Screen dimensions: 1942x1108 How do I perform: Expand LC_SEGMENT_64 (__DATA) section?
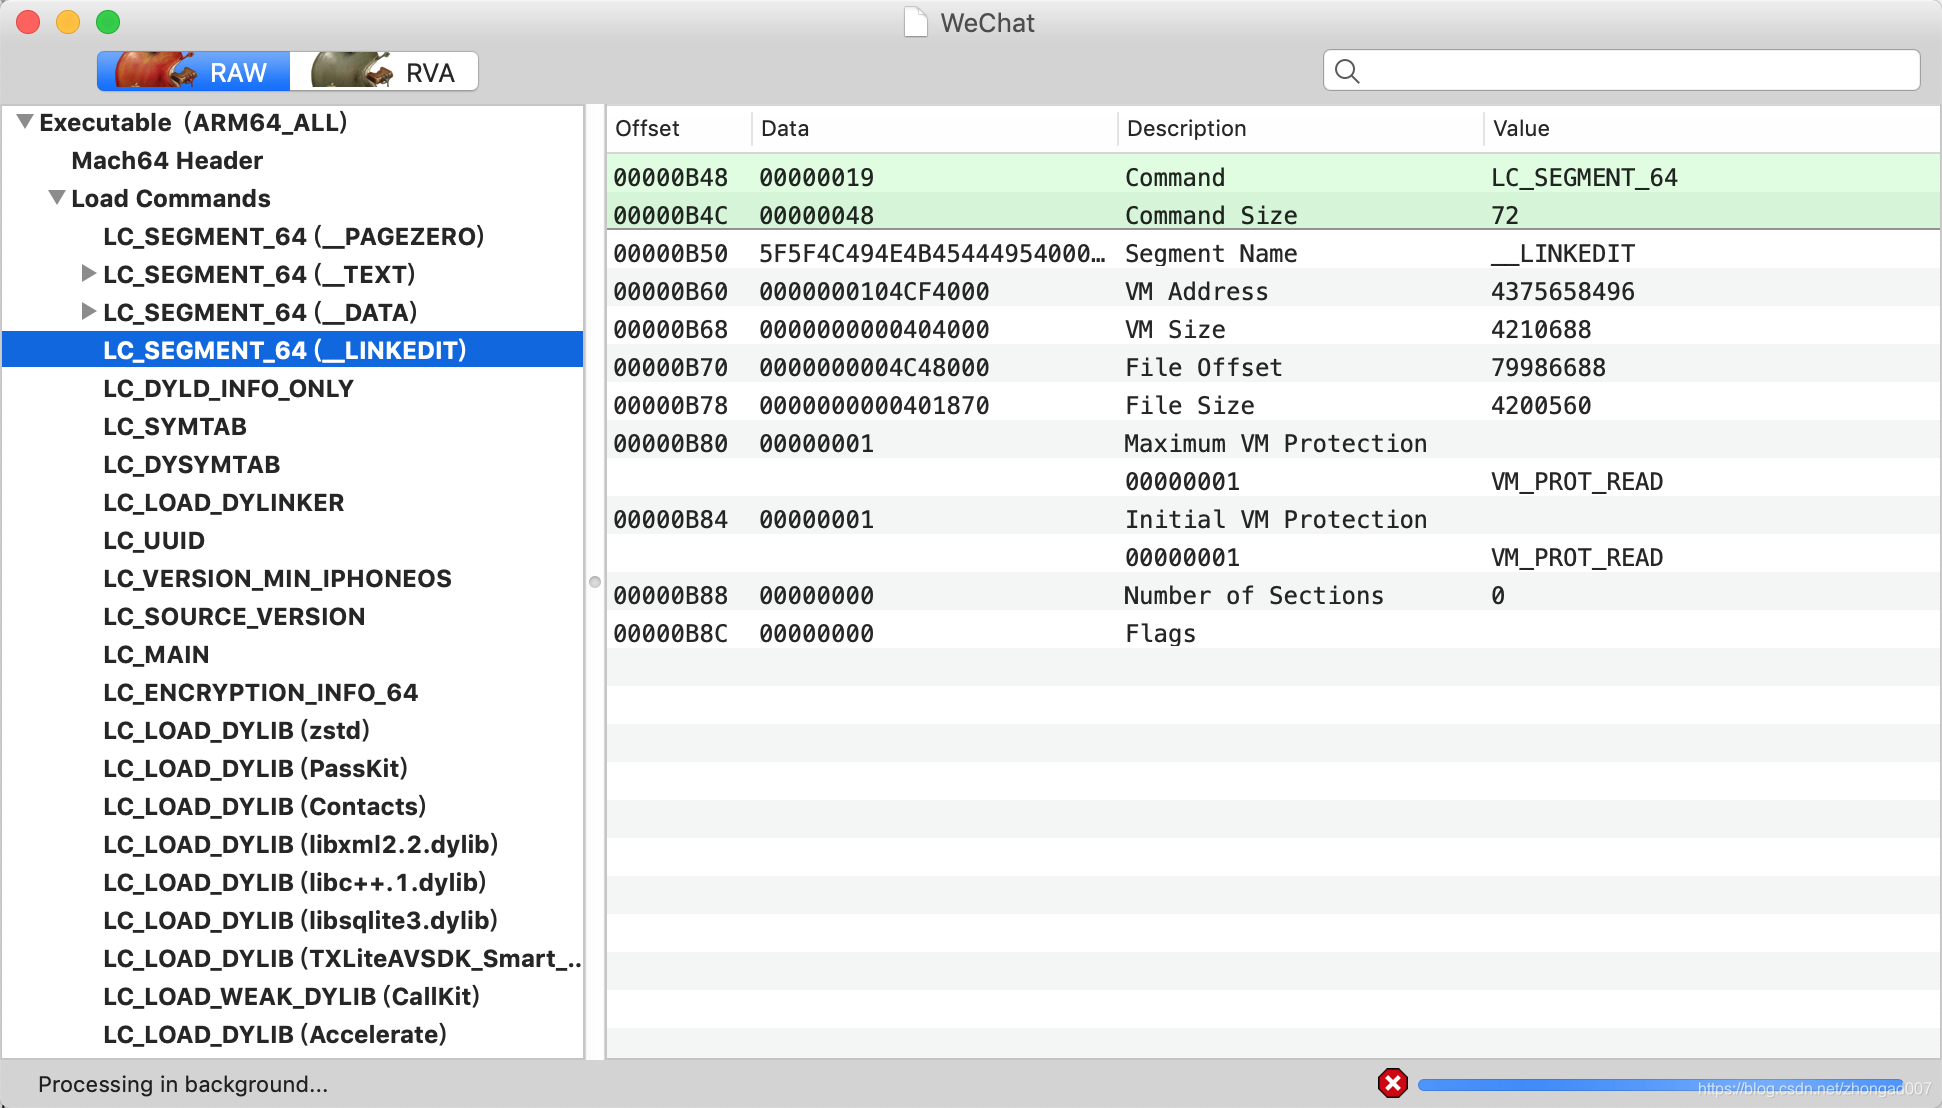click(x=87, y=312)
